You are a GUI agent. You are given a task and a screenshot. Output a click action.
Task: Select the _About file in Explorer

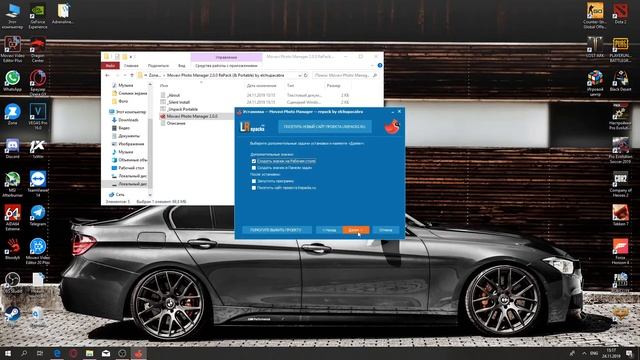173,95
